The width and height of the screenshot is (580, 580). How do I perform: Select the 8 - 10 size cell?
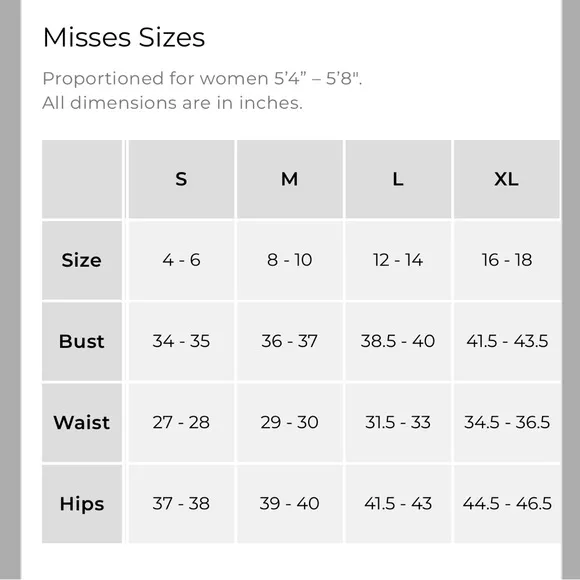pyautogui.click(x=290, y=260)
